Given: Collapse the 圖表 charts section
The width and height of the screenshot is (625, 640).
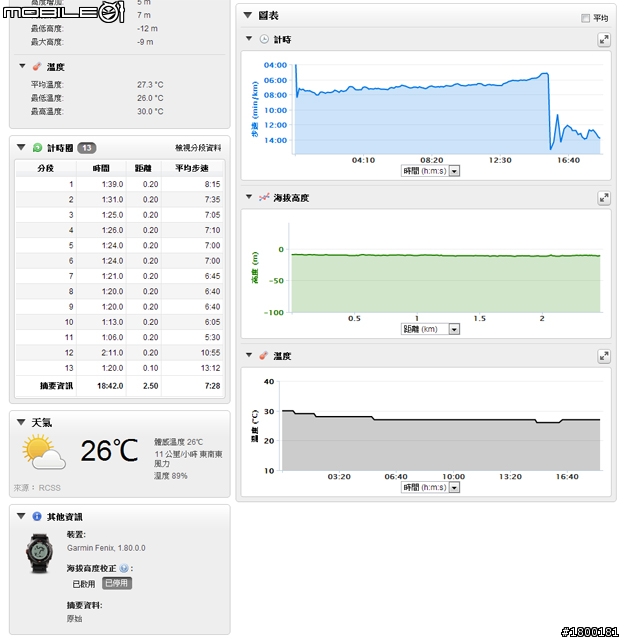Looking at the screenshot, I should click(247, 16).
